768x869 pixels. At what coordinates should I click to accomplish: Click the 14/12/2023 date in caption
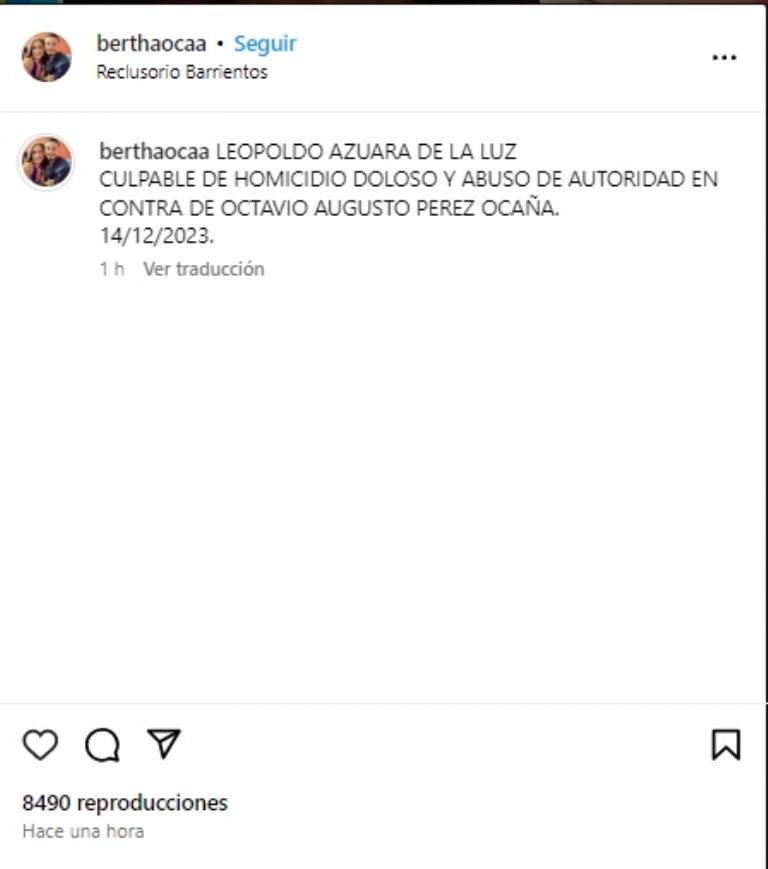click(x=157, y=236)
